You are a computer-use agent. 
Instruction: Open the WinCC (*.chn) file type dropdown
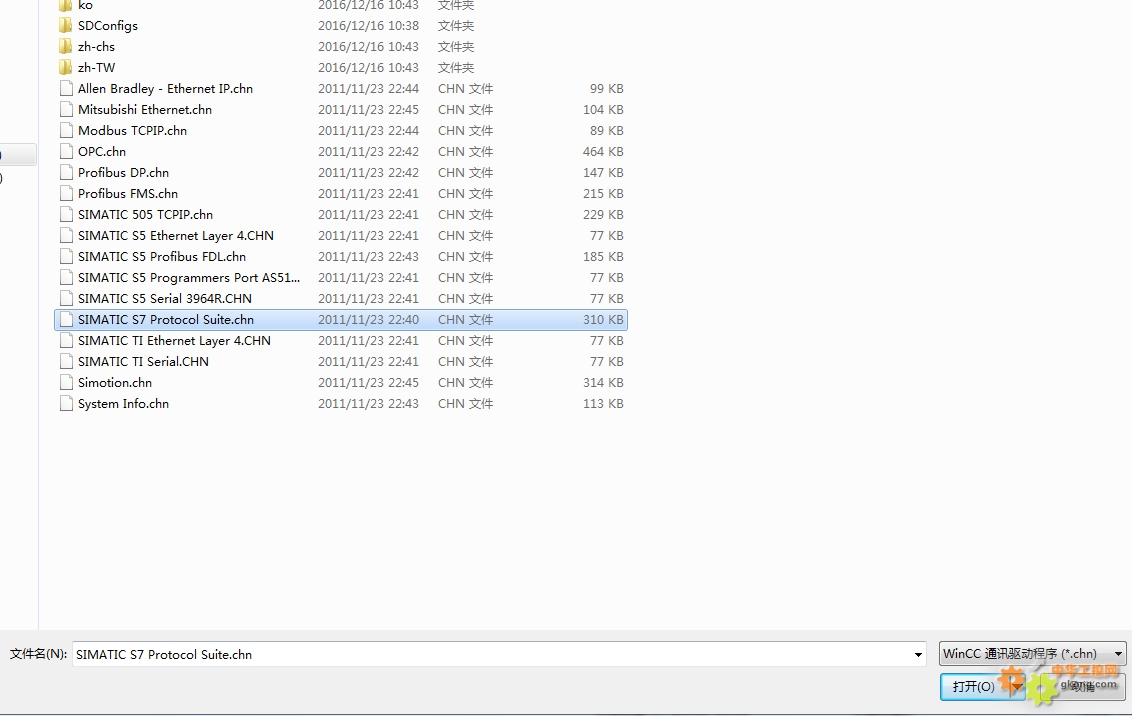(x=1032, y=654)
